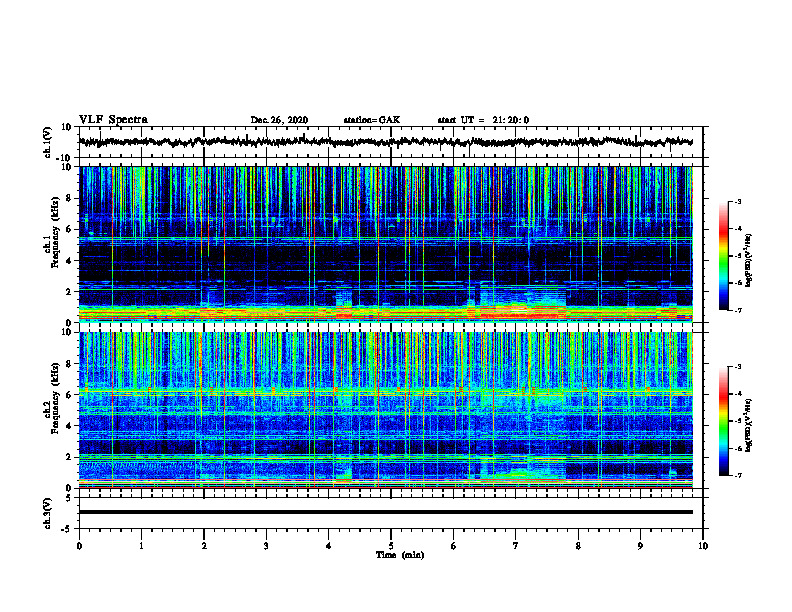Click the upper color bar "log(PSD)(V²/Hz)" label
The height and width of the screenshot is (612, 792).
coord(748,260)
